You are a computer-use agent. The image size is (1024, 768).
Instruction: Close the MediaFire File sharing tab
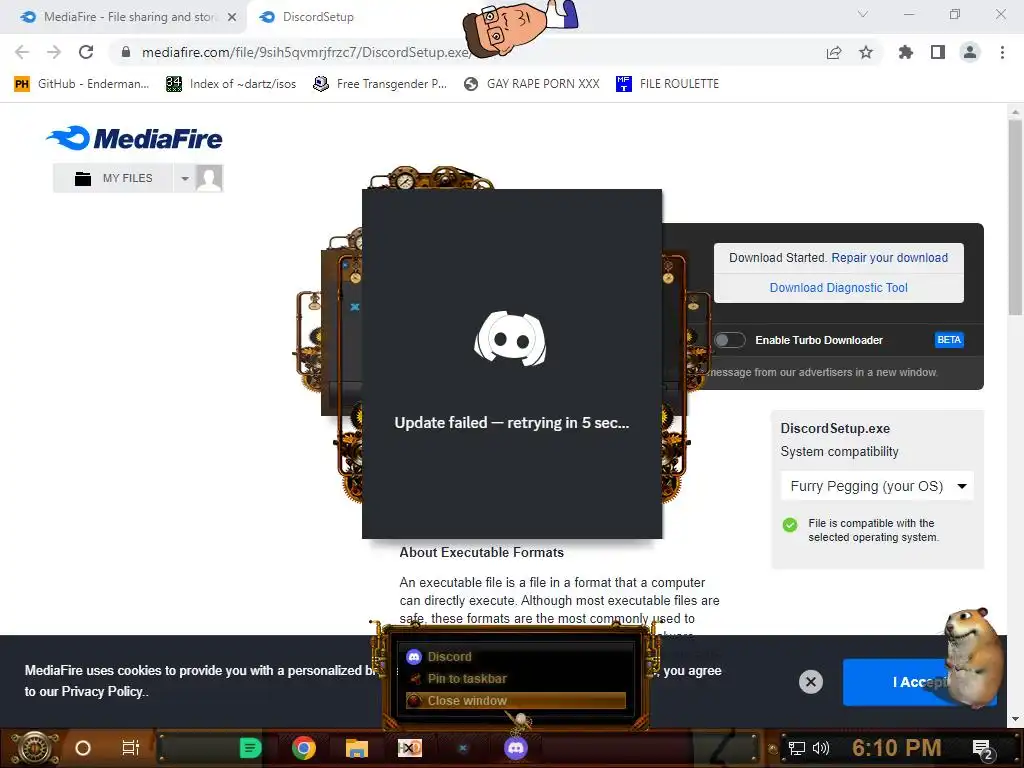[x=232, y=17]
